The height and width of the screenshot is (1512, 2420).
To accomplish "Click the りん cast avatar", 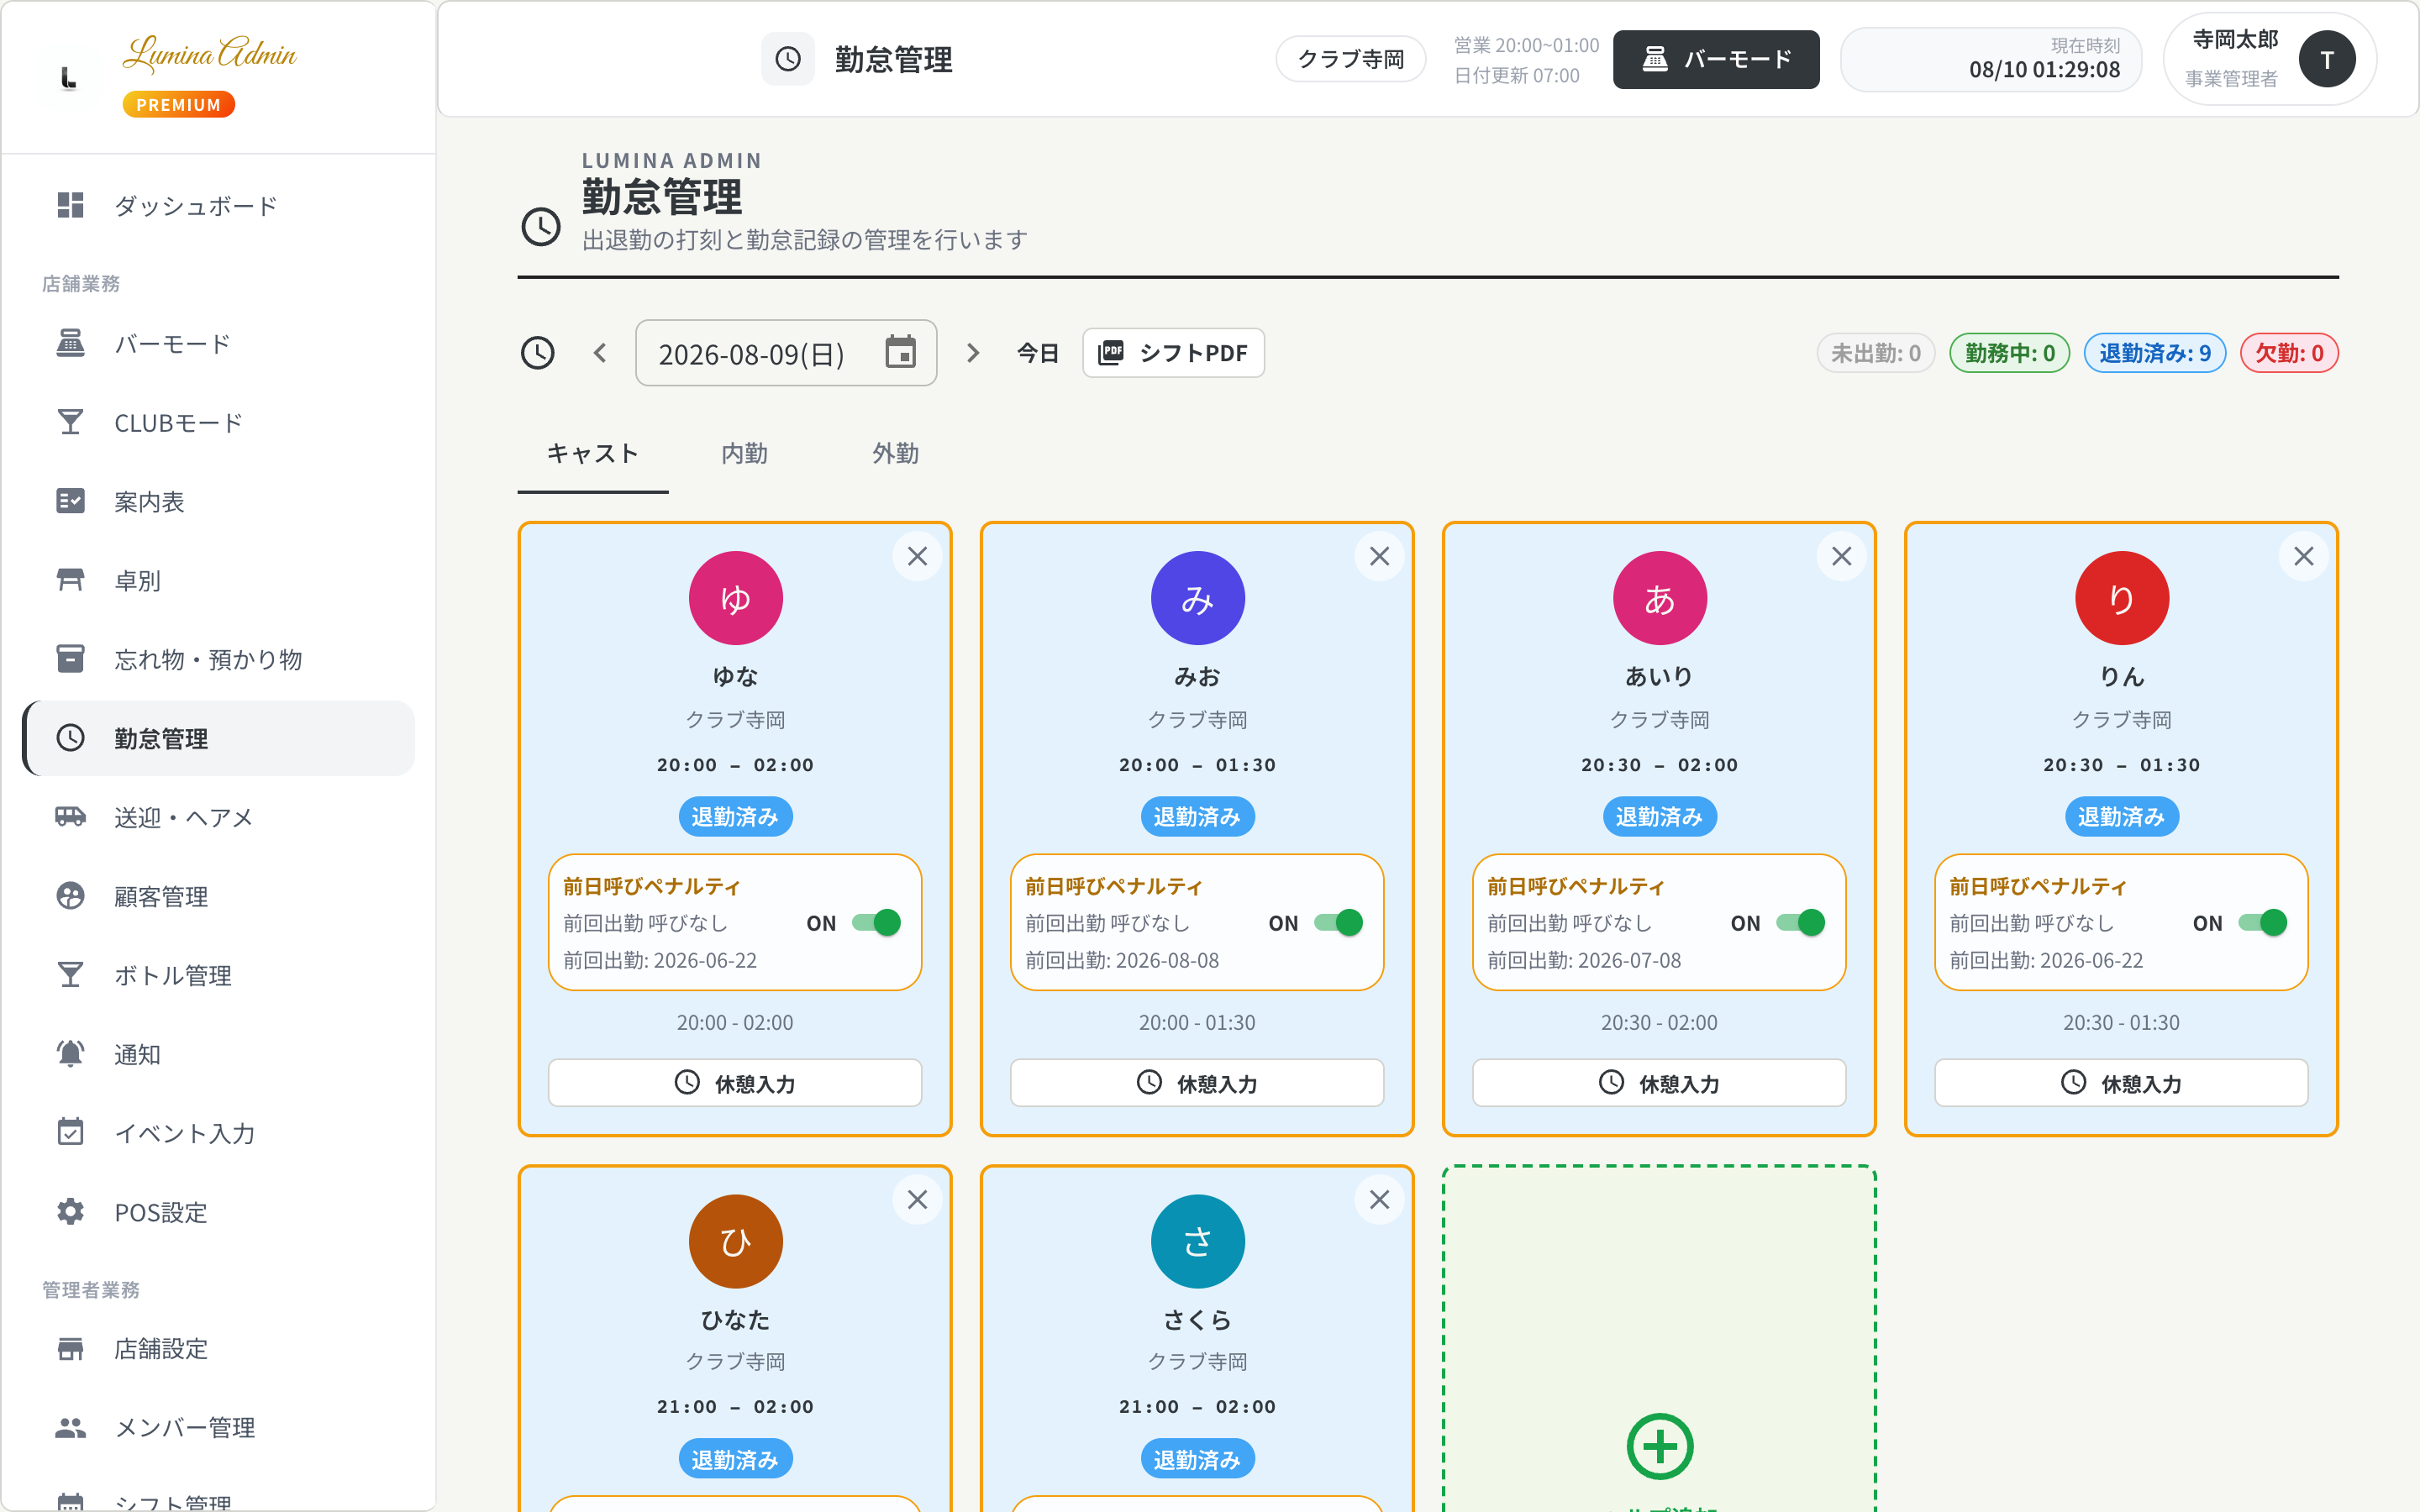I will pos(2121,598).
